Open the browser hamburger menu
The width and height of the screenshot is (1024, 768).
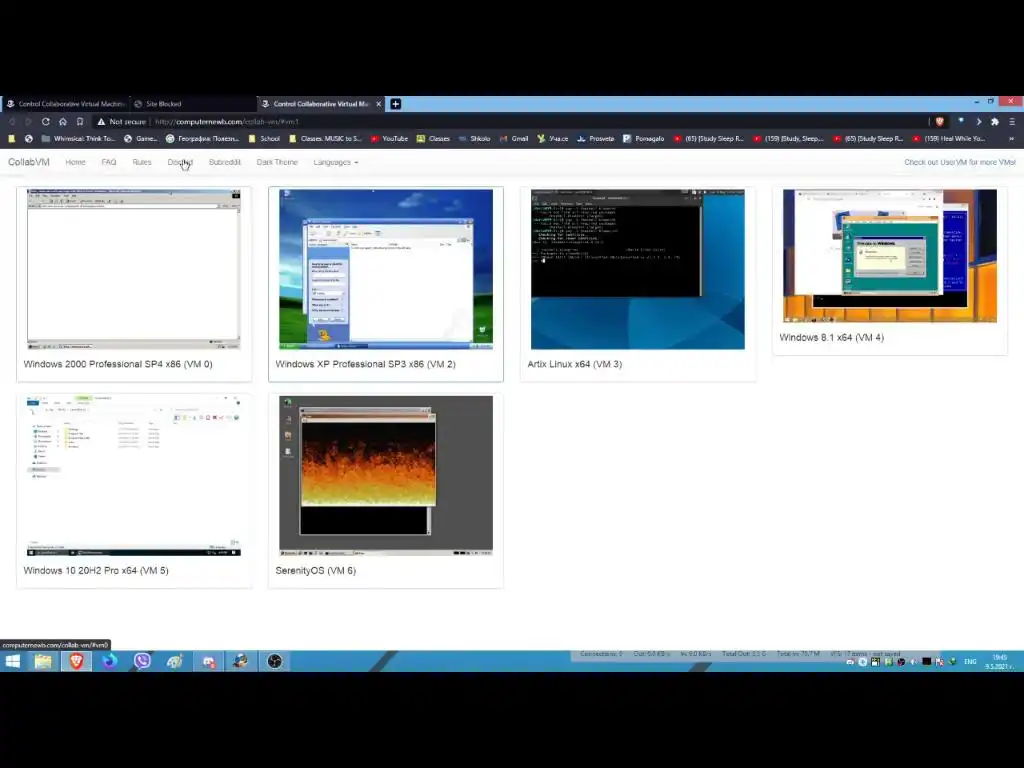(x=1012, y=121)
